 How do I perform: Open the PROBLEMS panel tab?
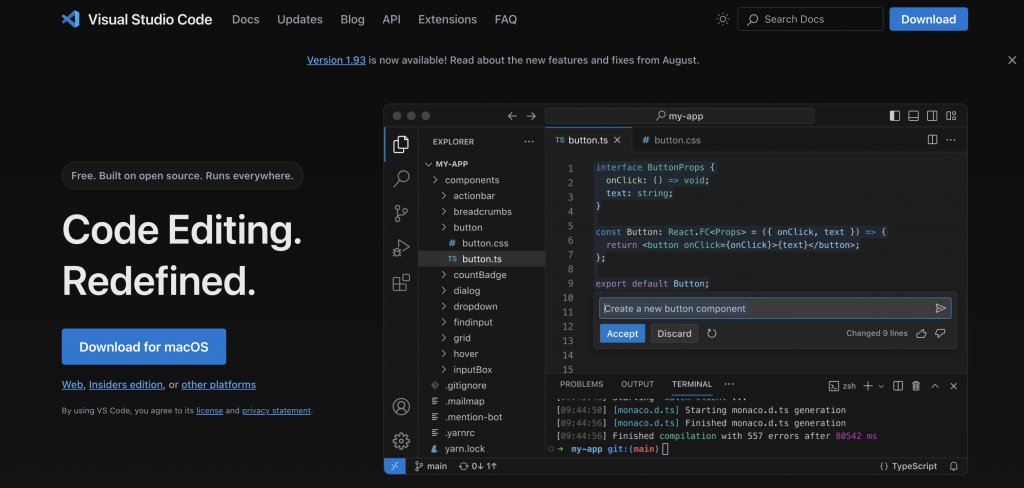tap(581, 384)
